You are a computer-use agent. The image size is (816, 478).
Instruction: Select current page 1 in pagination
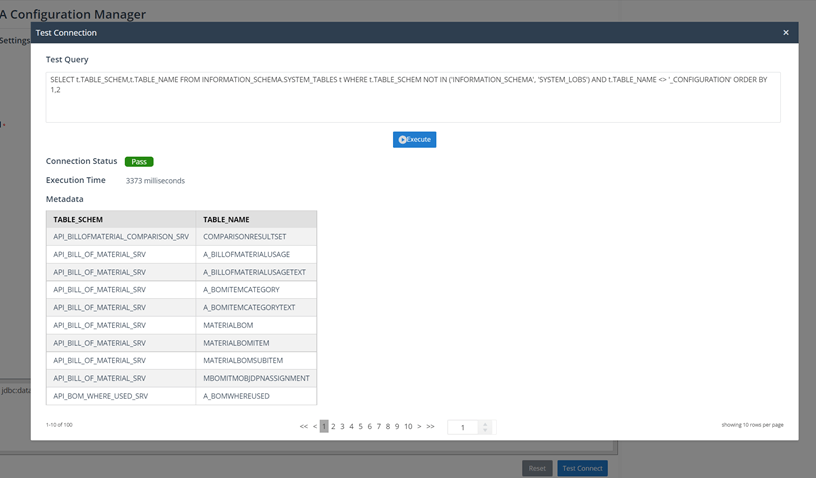coord(324,427)
